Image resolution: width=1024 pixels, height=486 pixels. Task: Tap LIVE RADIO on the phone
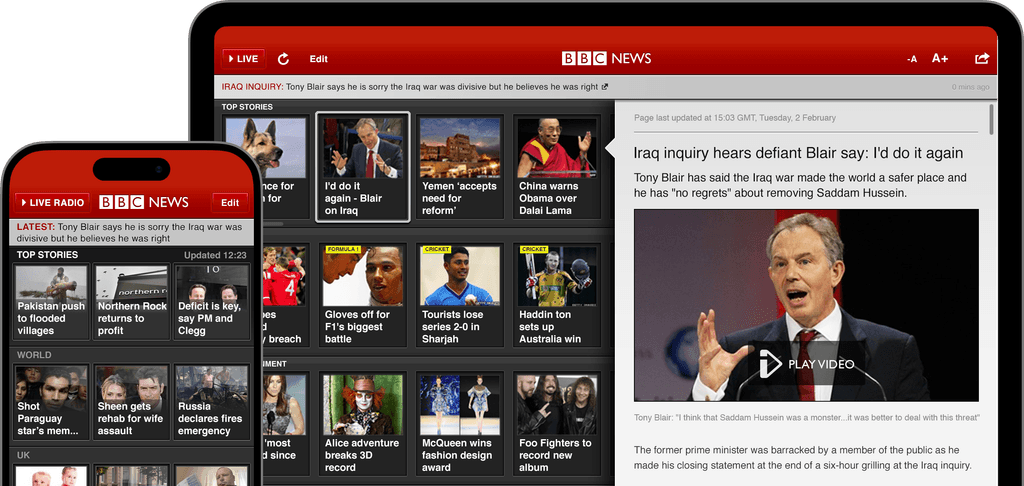point(51,202)
